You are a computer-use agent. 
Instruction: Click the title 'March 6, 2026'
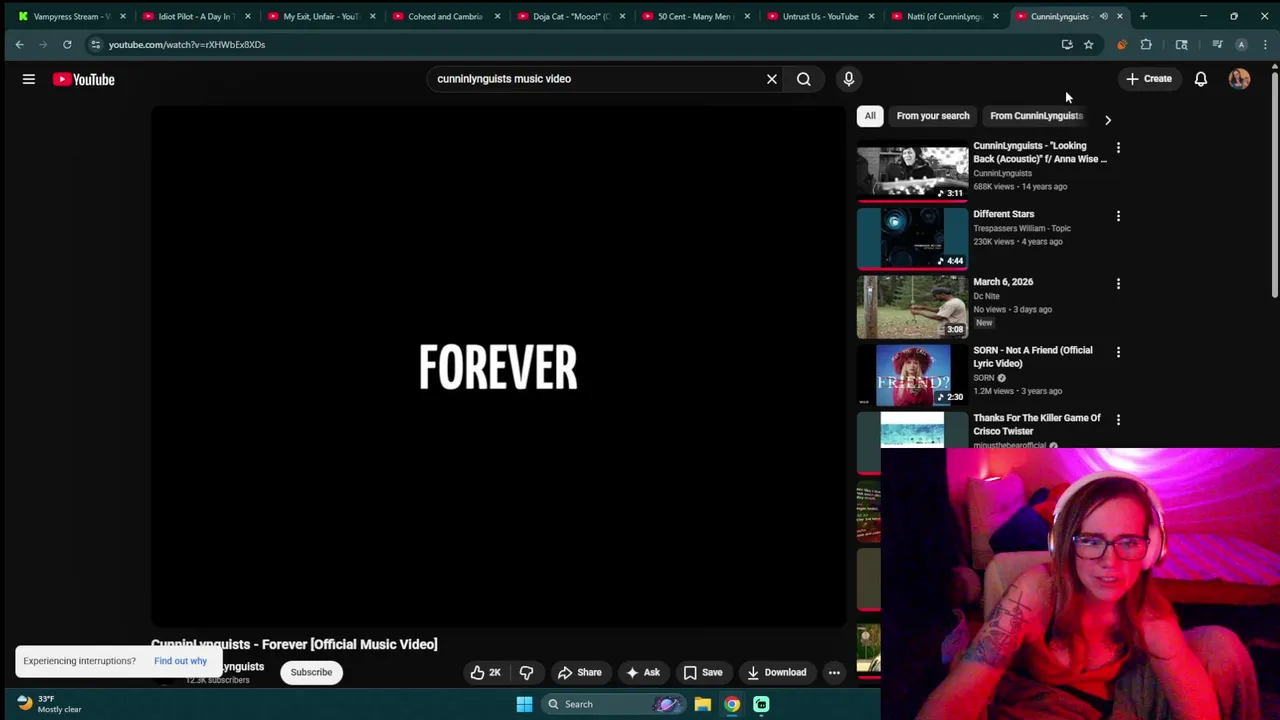[1003, 282]
